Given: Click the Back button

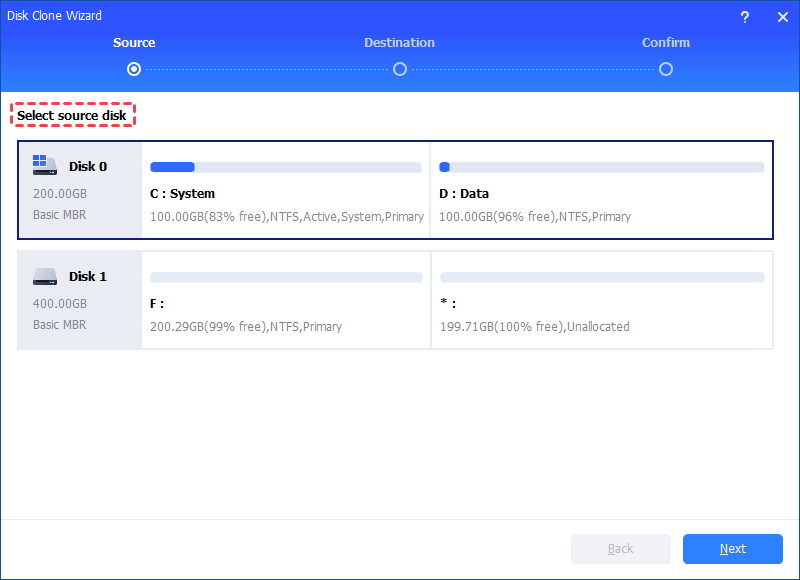Looking at the screenshot, I should point(620,548).
